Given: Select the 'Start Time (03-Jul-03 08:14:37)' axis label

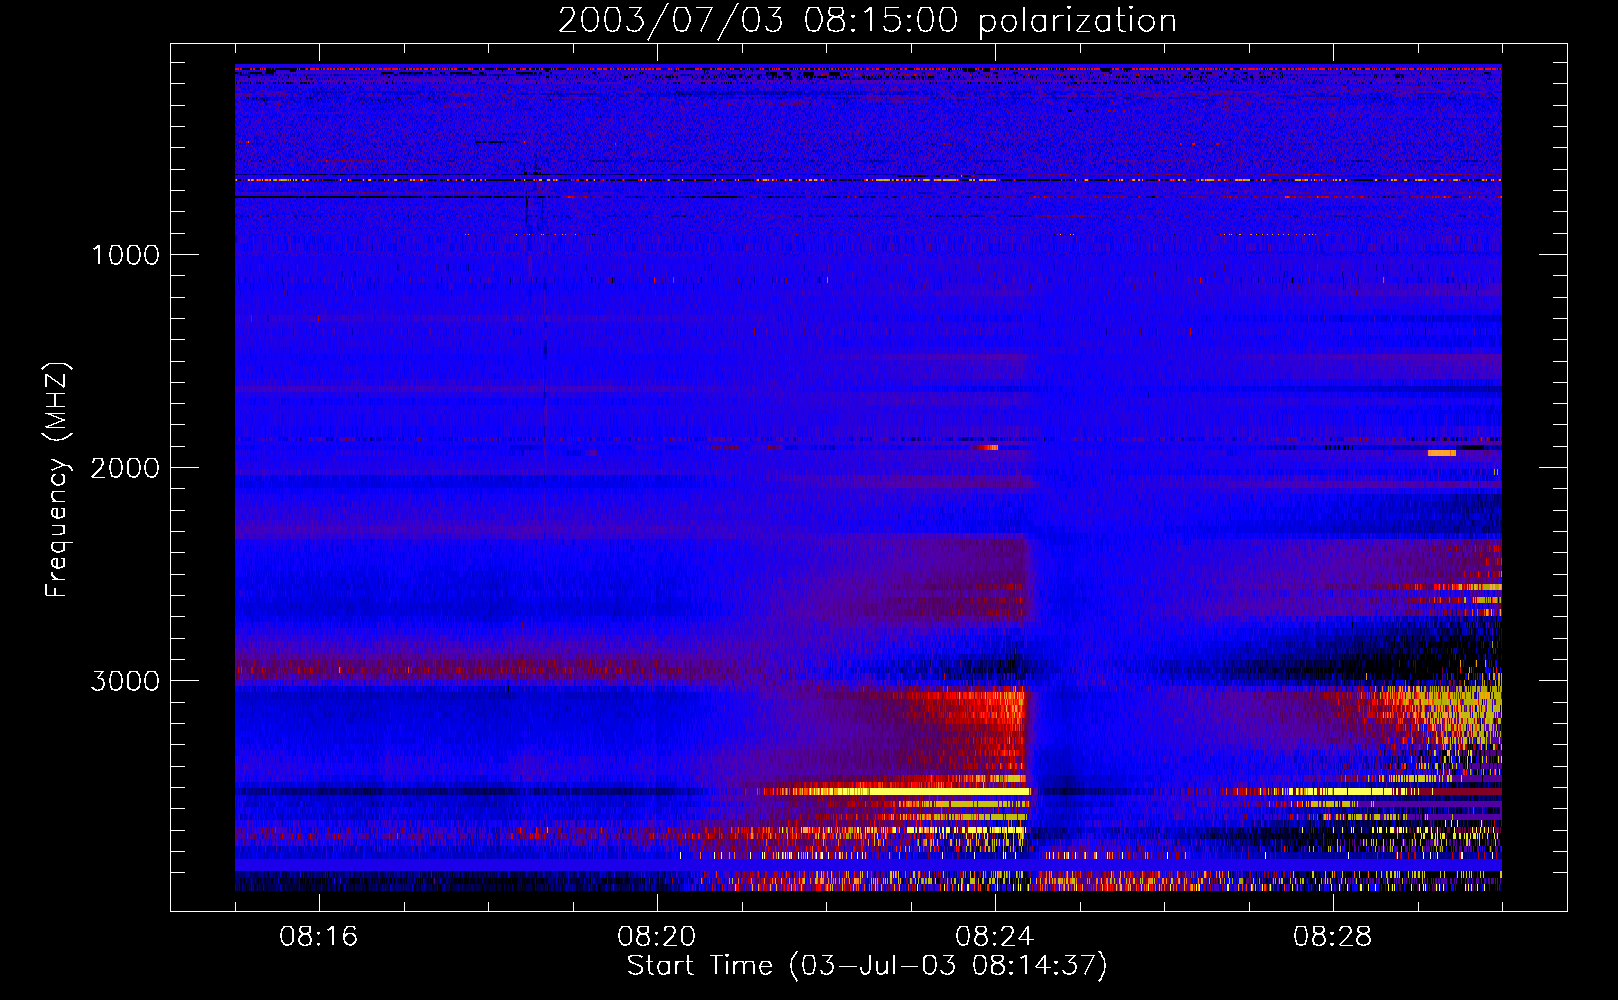Looking at the screenshot, I should click(867, 966).
